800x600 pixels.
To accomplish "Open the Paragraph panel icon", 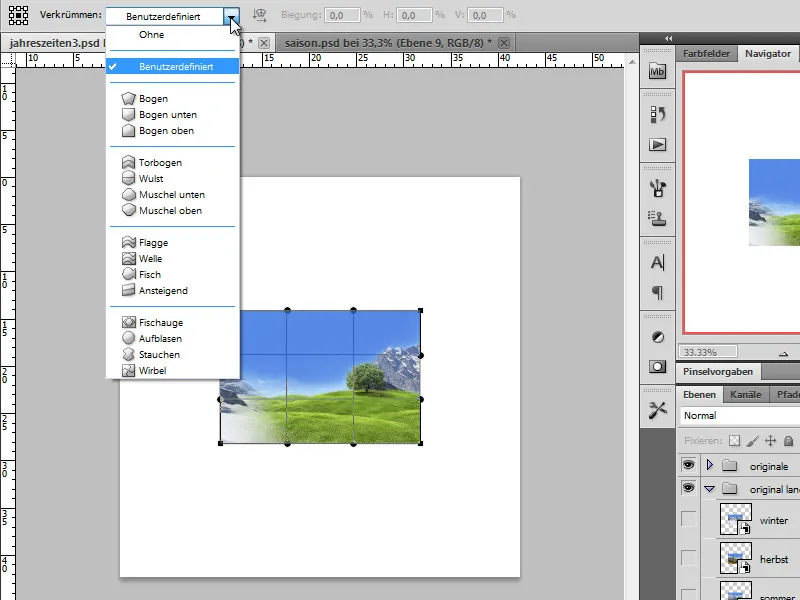I will (x=657, y=292).
